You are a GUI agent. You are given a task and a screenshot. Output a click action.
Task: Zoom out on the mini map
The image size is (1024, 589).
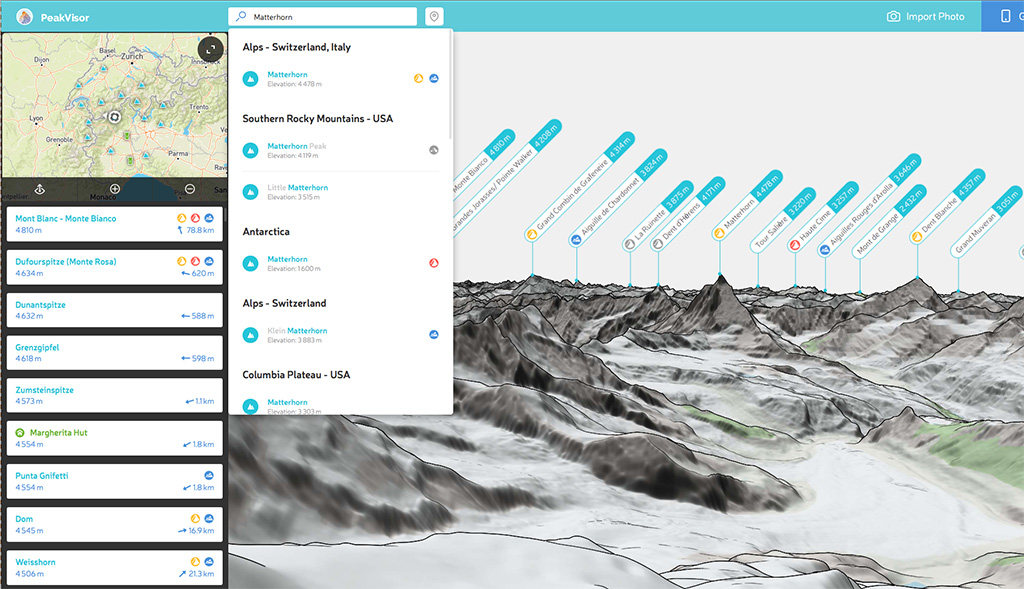(190, 189)
